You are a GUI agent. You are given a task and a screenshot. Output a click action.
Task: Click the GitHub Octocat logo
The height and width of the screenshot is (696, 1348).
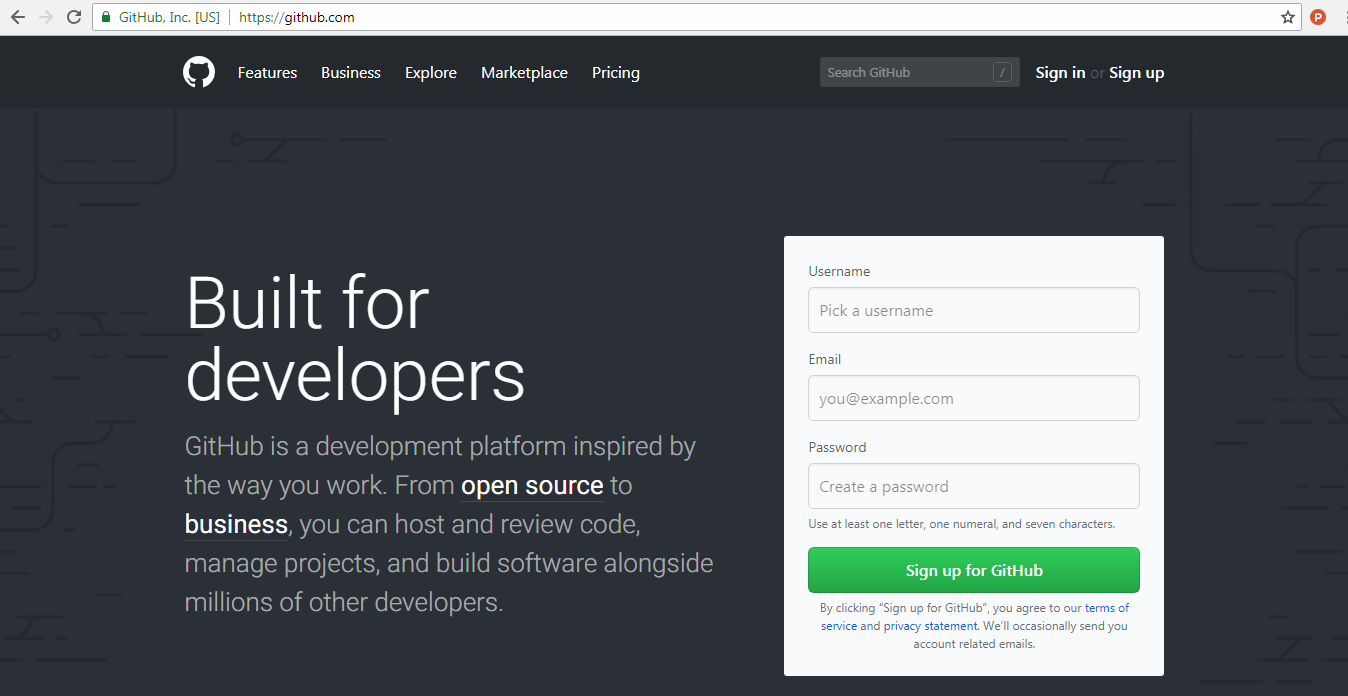click(199, 72)
